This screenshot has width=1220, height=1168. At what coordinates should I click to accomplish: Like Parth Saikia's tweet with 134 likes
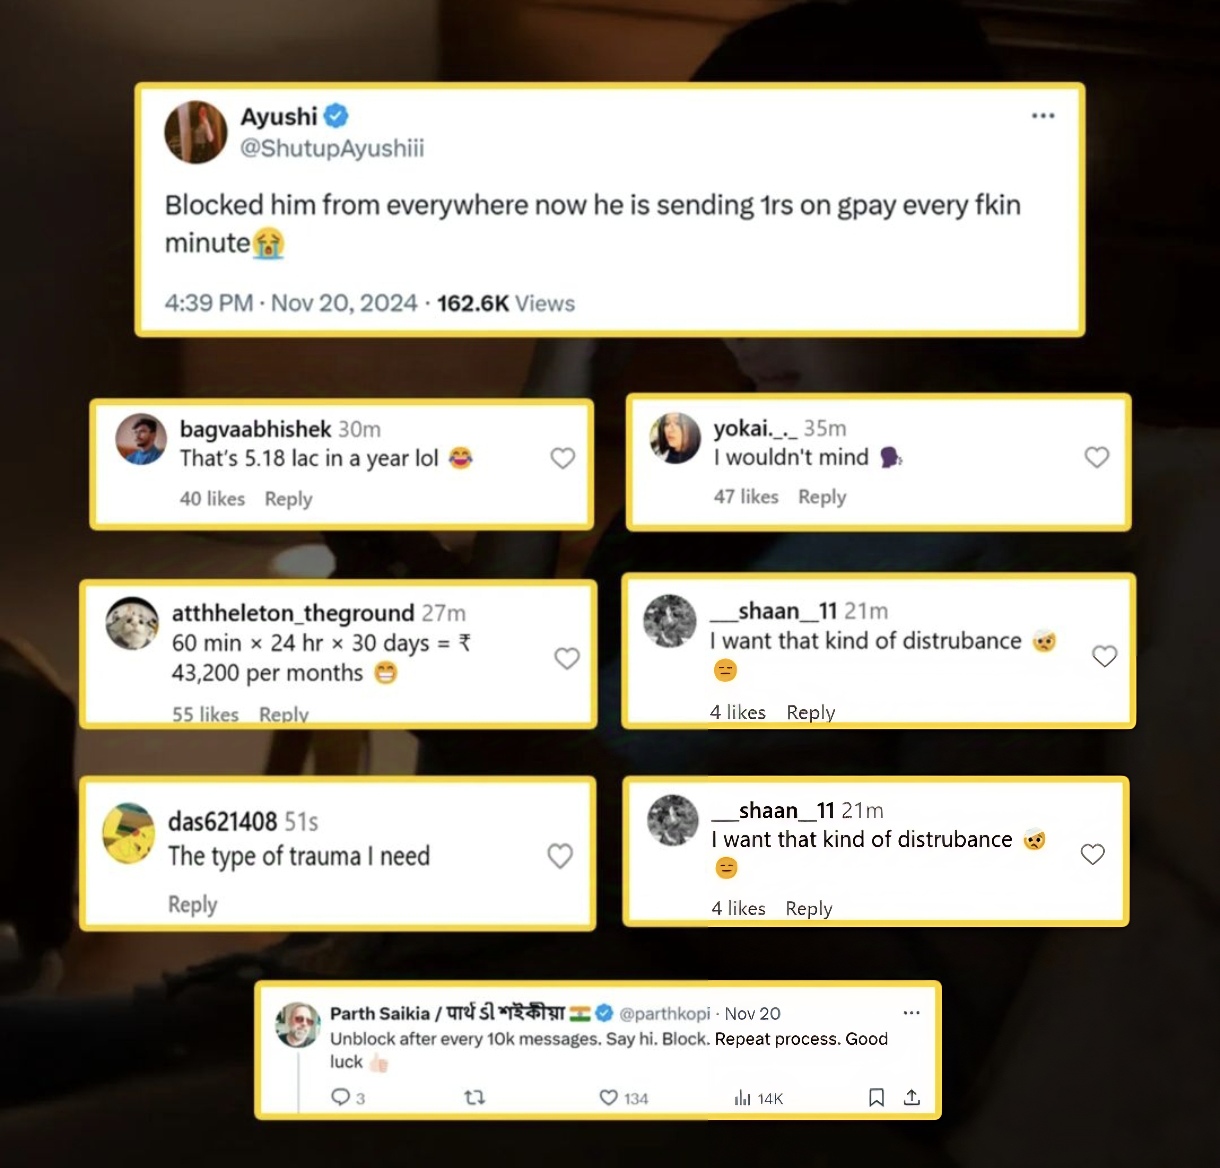click(x=608, y=1097)
